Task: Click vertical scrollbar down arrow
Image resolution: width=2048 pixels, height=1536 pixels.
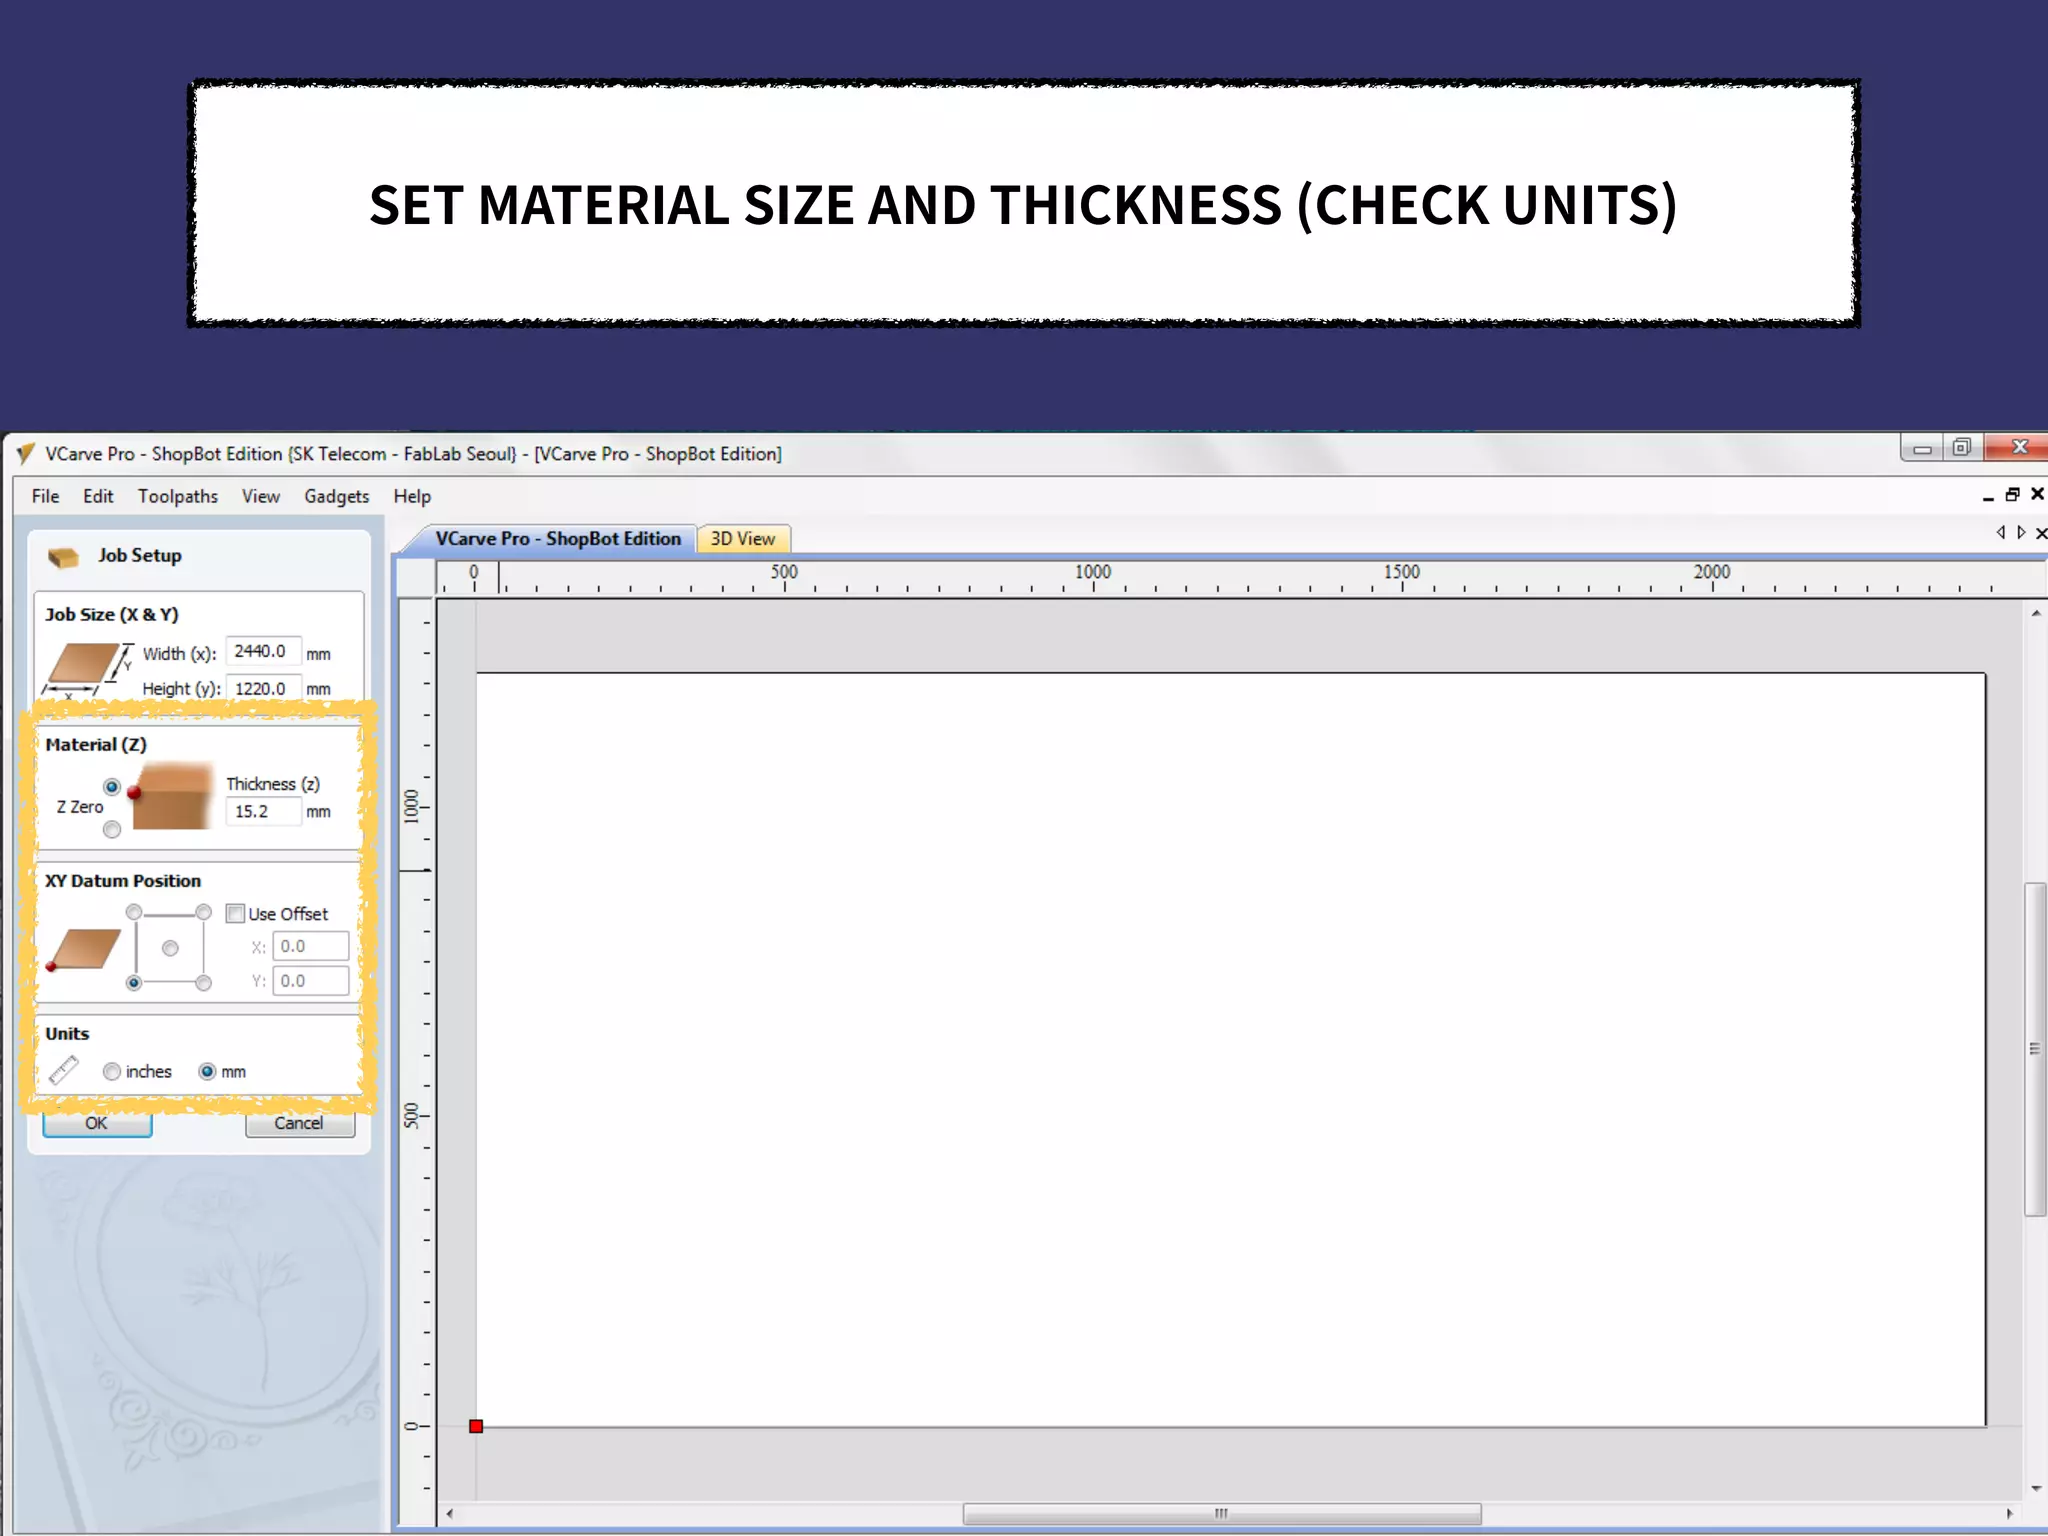Action: coord(2036,1488)
